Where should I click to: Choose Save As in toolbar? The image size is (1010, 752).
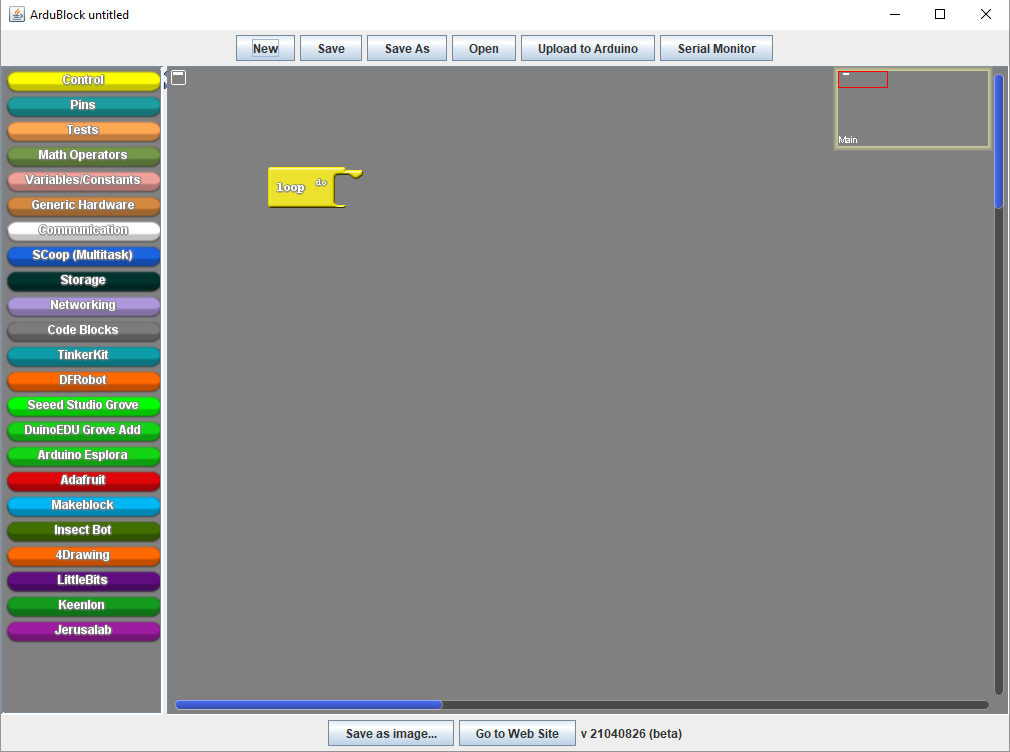tap(407, 48)
